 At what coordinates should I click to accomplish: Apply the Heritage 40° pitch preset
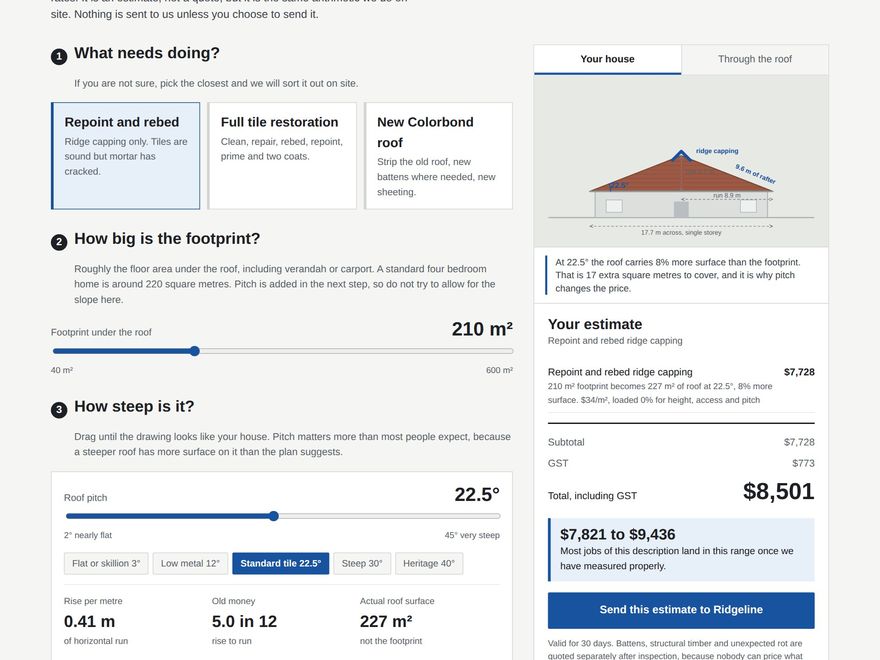[429, 563]
